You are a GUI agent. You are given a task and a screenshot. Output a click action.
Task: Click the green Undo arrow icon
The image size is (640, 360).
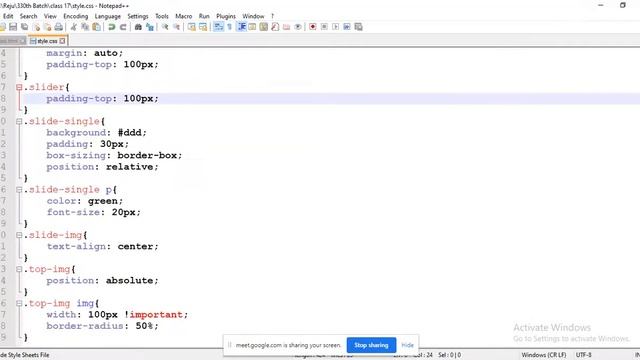[111, 27]
